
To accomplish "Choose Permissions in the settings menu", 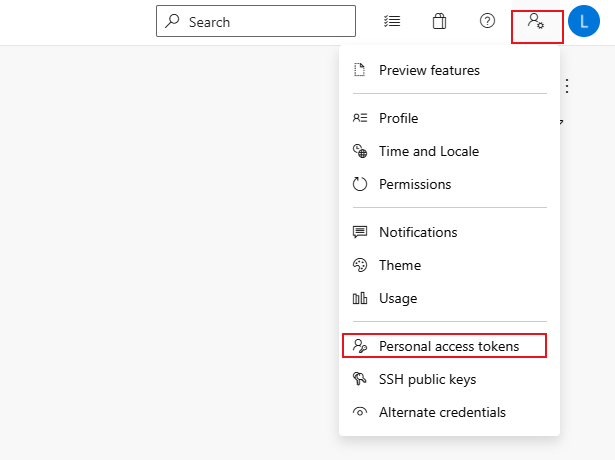I will point(414,184).
